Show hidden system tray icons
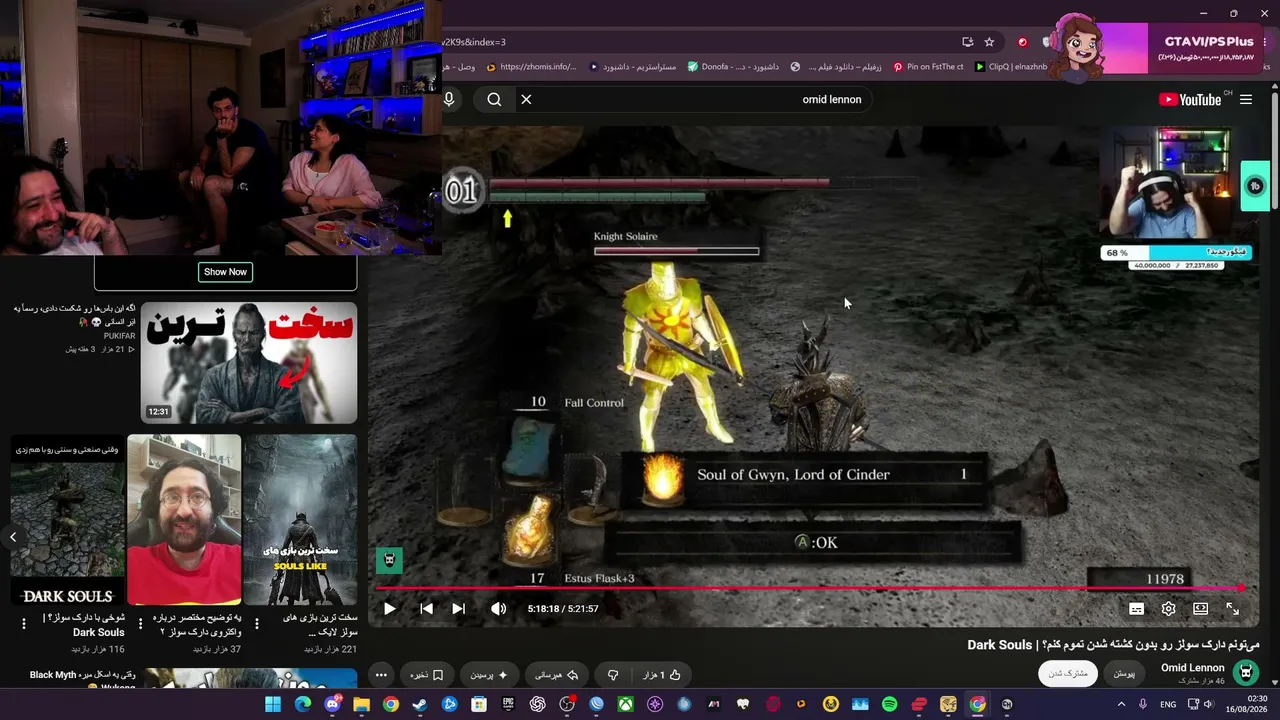1280x720 pixels. pyautogui.click(x=1122, y=704)
